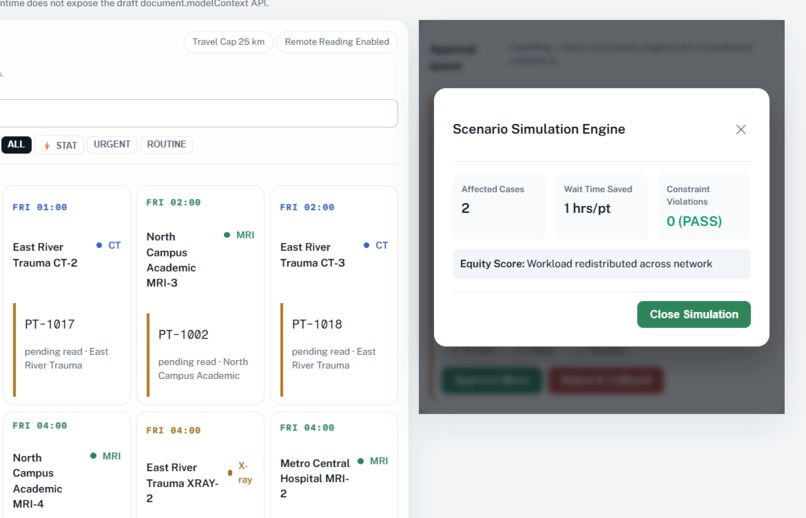
Task: Filter cases by URGENT priority
Action: coord(112,144)
